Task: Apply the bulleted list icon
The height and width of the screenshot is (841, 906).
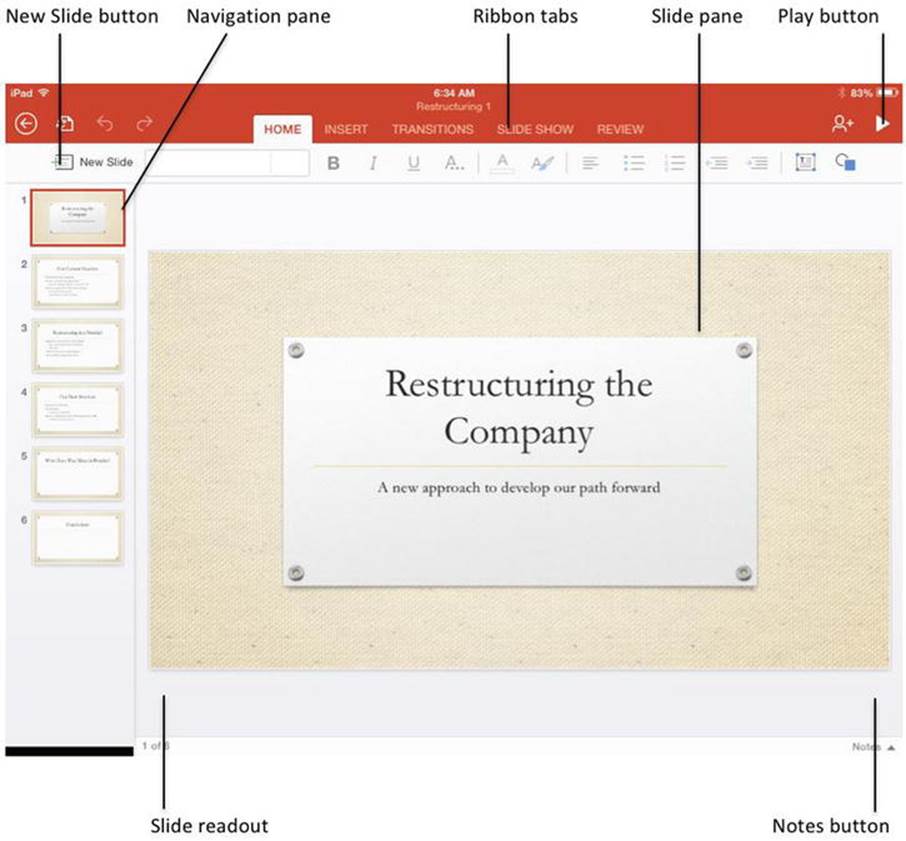Action: point(634,163)
